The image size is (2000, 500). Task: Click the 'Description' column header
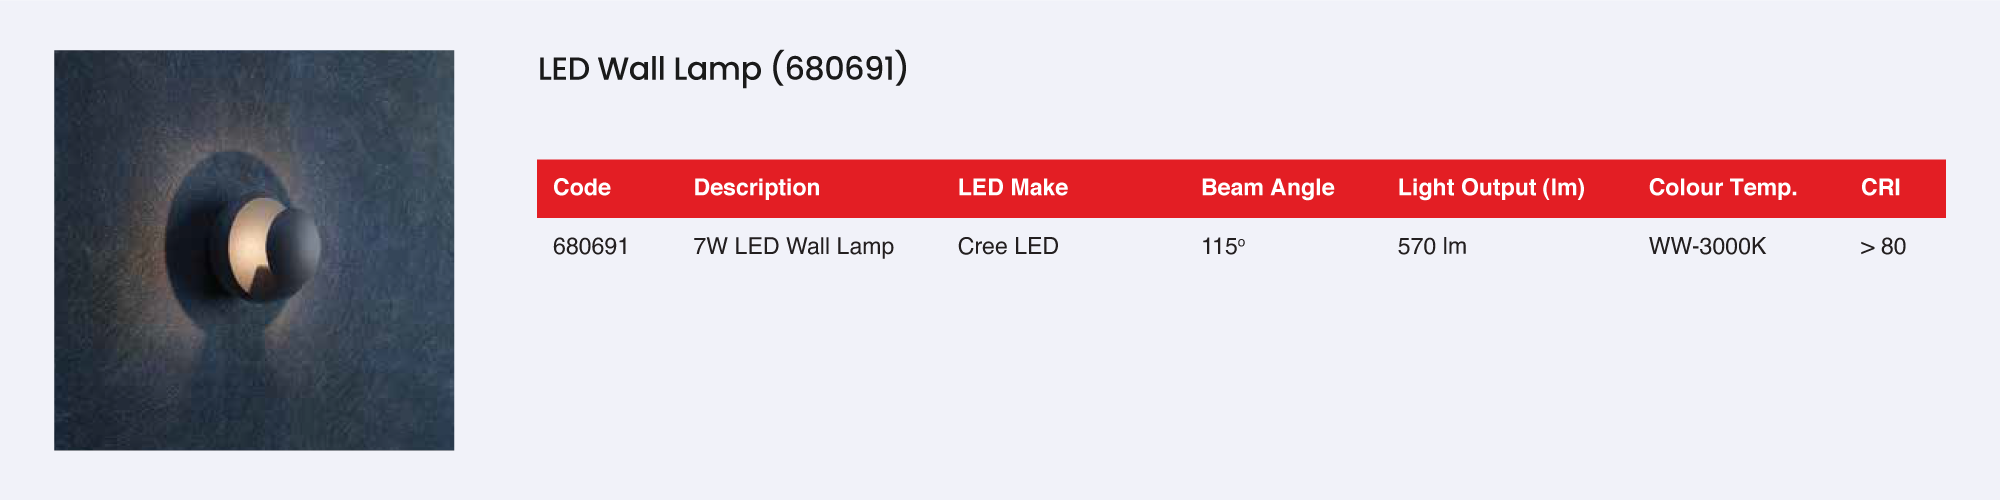tap(757, 188)
